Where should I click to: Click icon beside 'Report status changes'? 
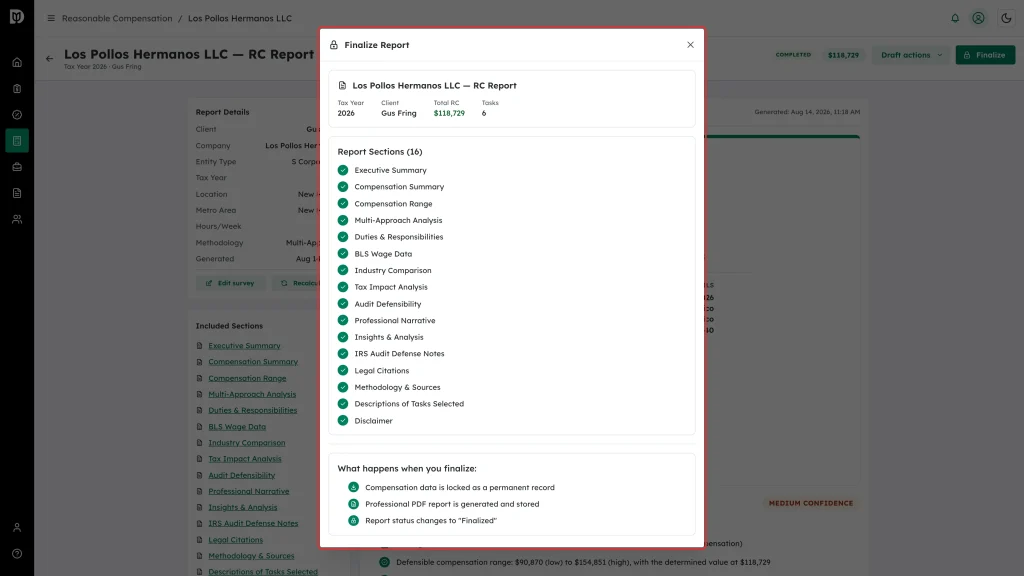coord(353,520)
